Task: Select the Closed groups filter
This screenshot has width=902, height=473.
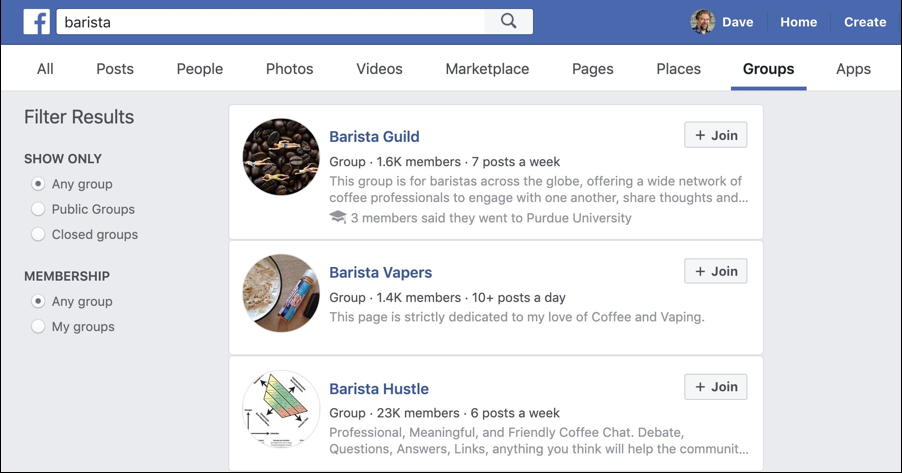Action: click(x=38, y=234)
